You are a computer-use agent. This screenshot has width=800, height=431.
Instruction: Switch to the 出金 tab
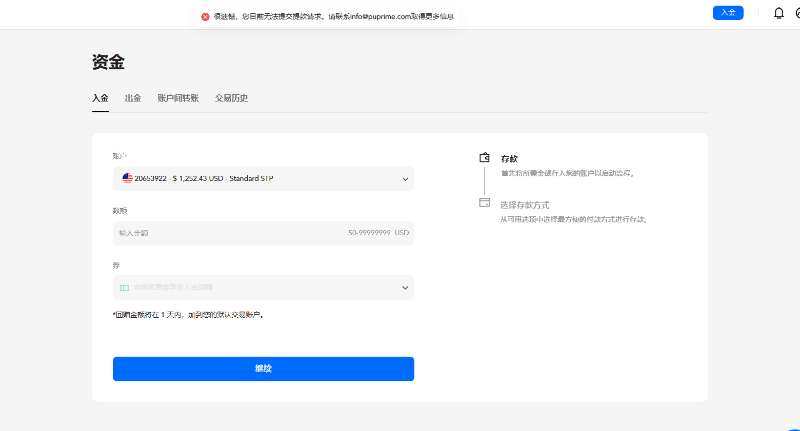pos(133,98)
